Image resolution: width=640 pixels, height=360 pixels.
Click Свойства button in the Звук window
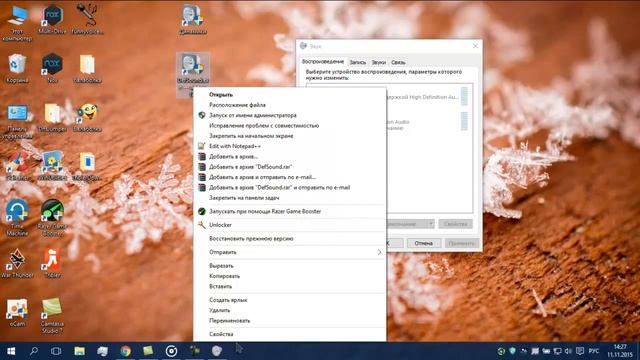(x=456, y=224)
